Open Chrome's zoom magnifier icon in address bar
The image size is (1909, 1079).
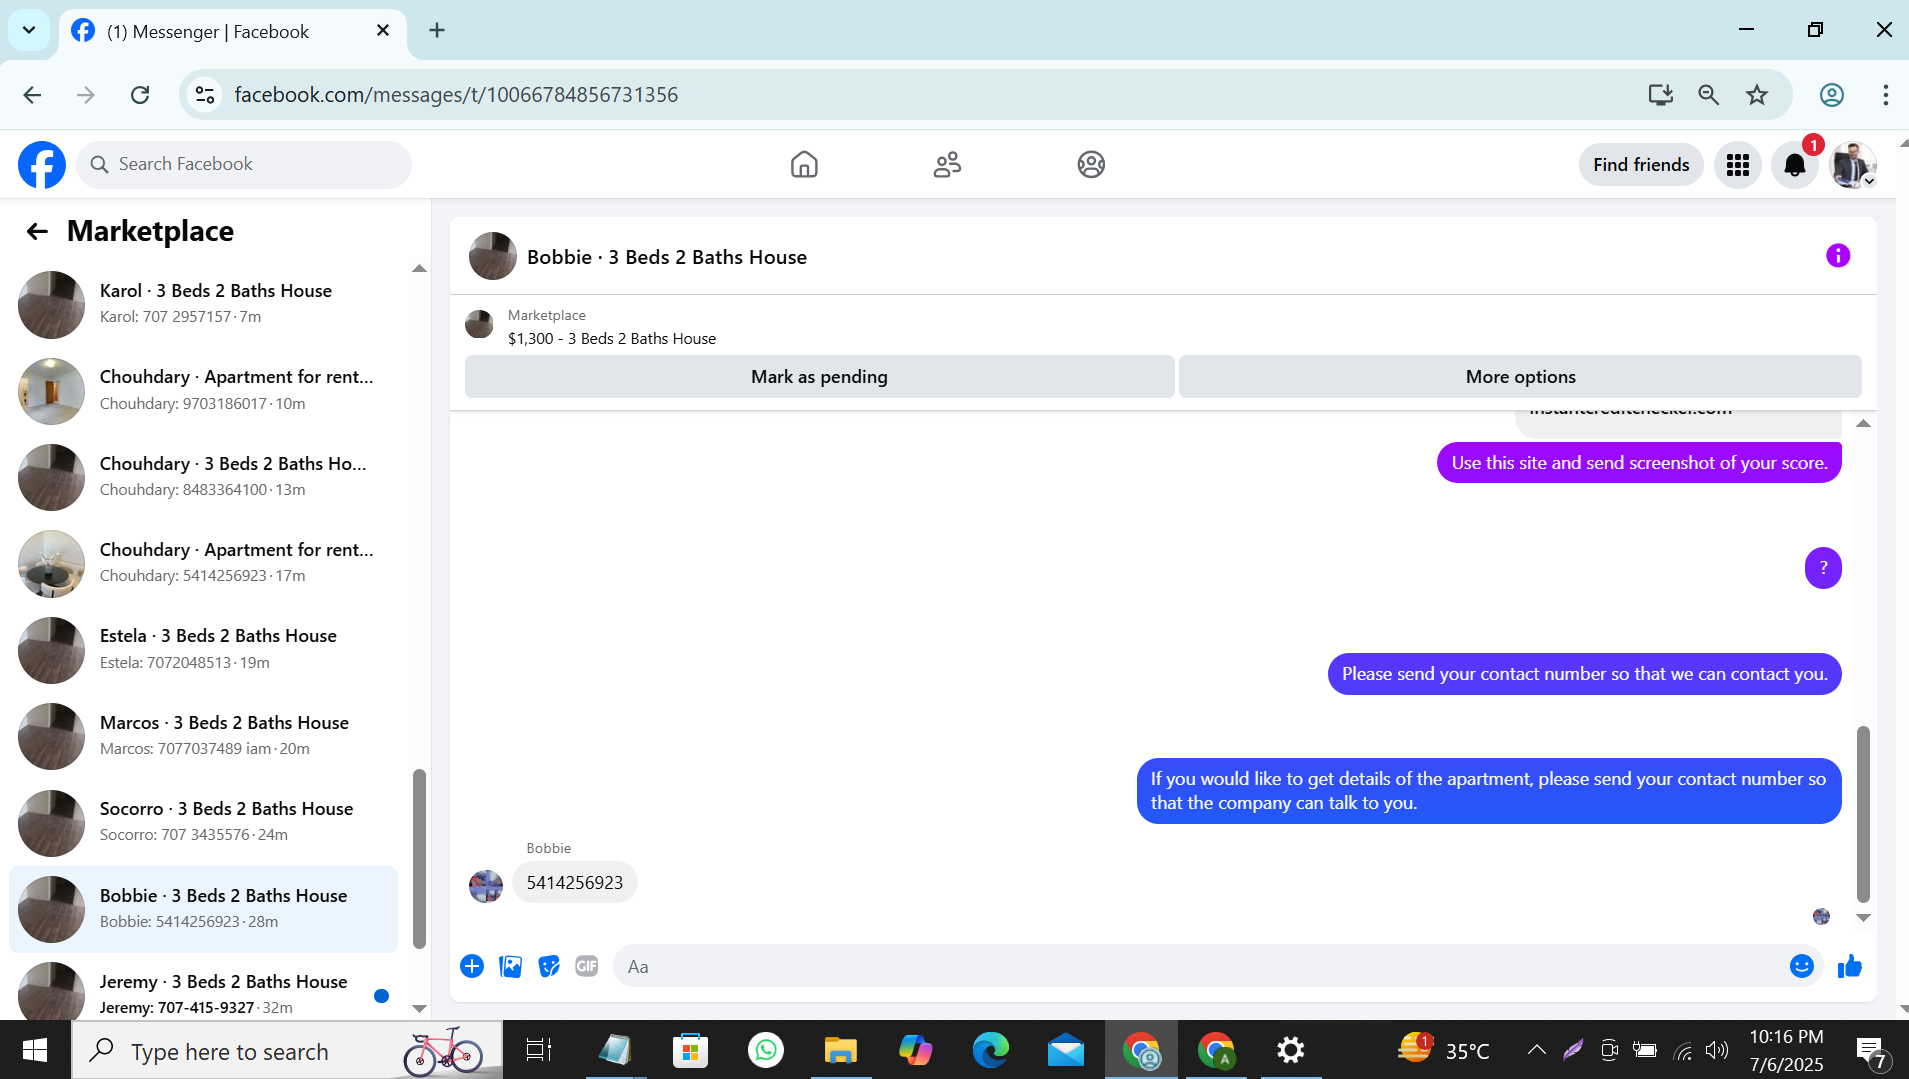click(1709, 95)
